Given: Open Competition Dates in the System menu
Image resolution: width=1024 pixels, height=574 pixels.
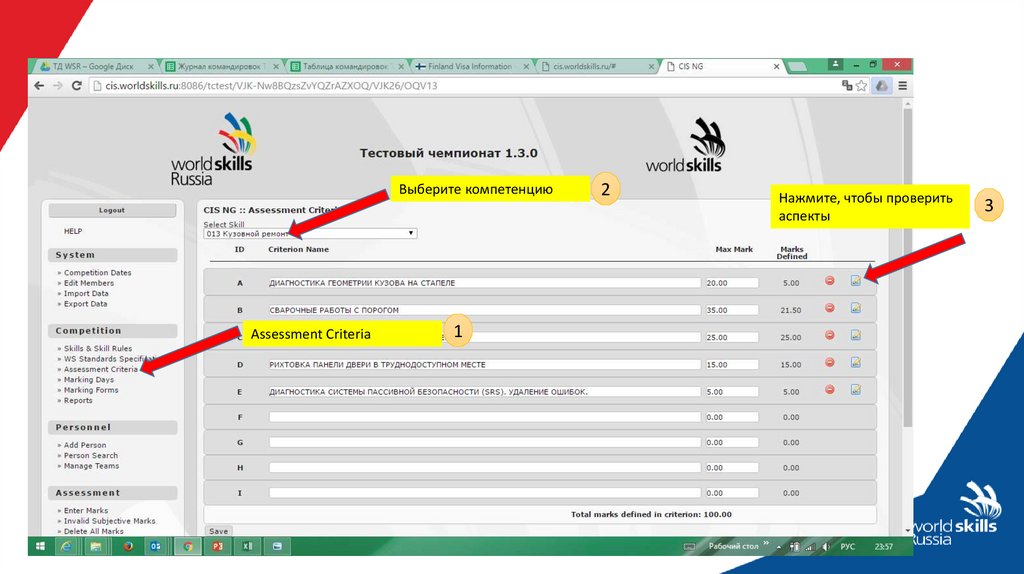Looking at the screenshot, I should pos(97,273).
